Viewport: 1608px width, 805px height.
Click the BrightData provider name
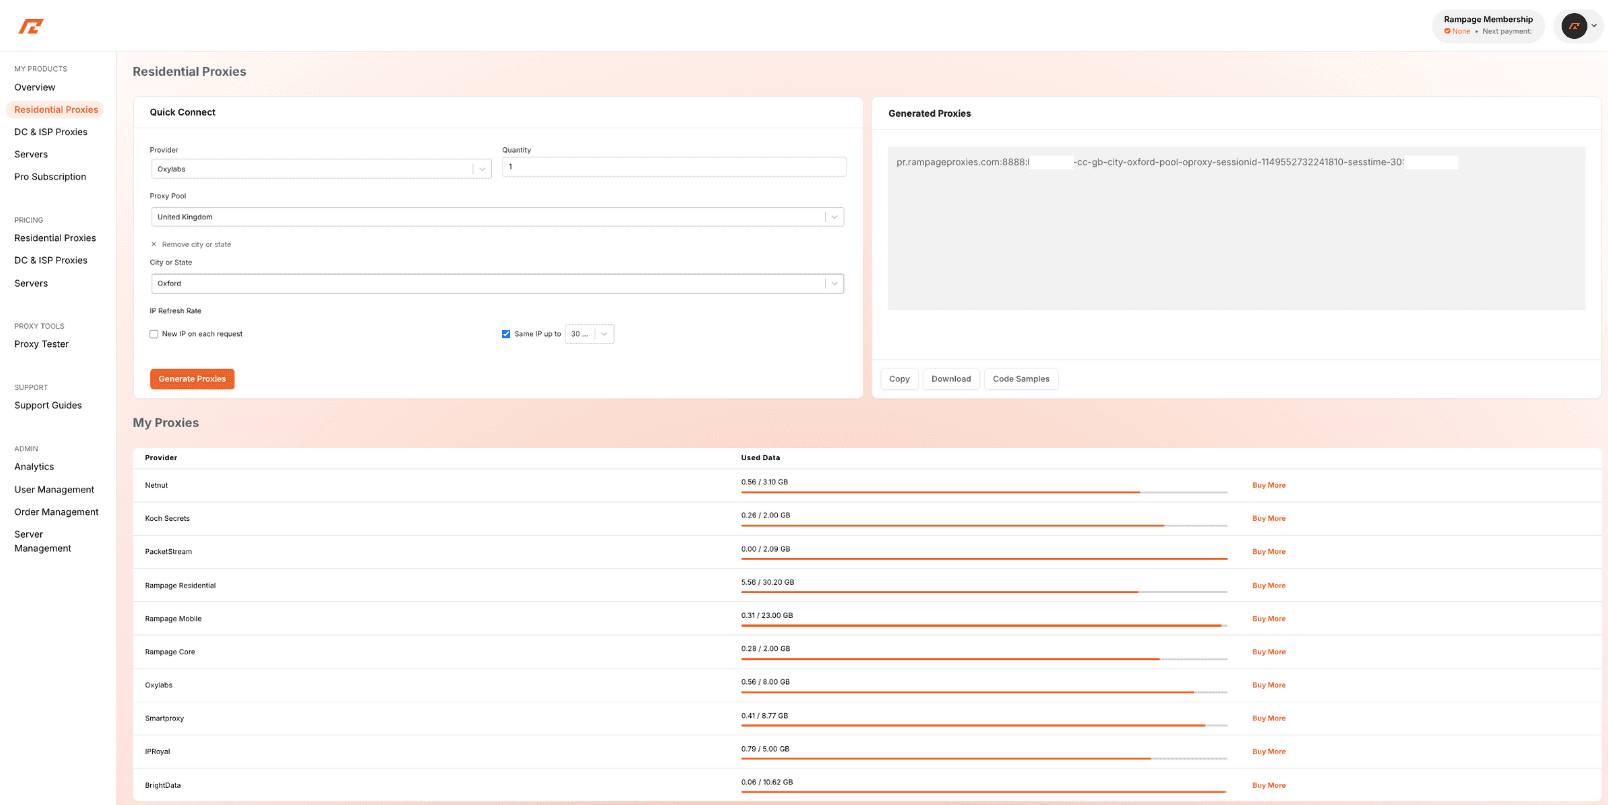163,786
